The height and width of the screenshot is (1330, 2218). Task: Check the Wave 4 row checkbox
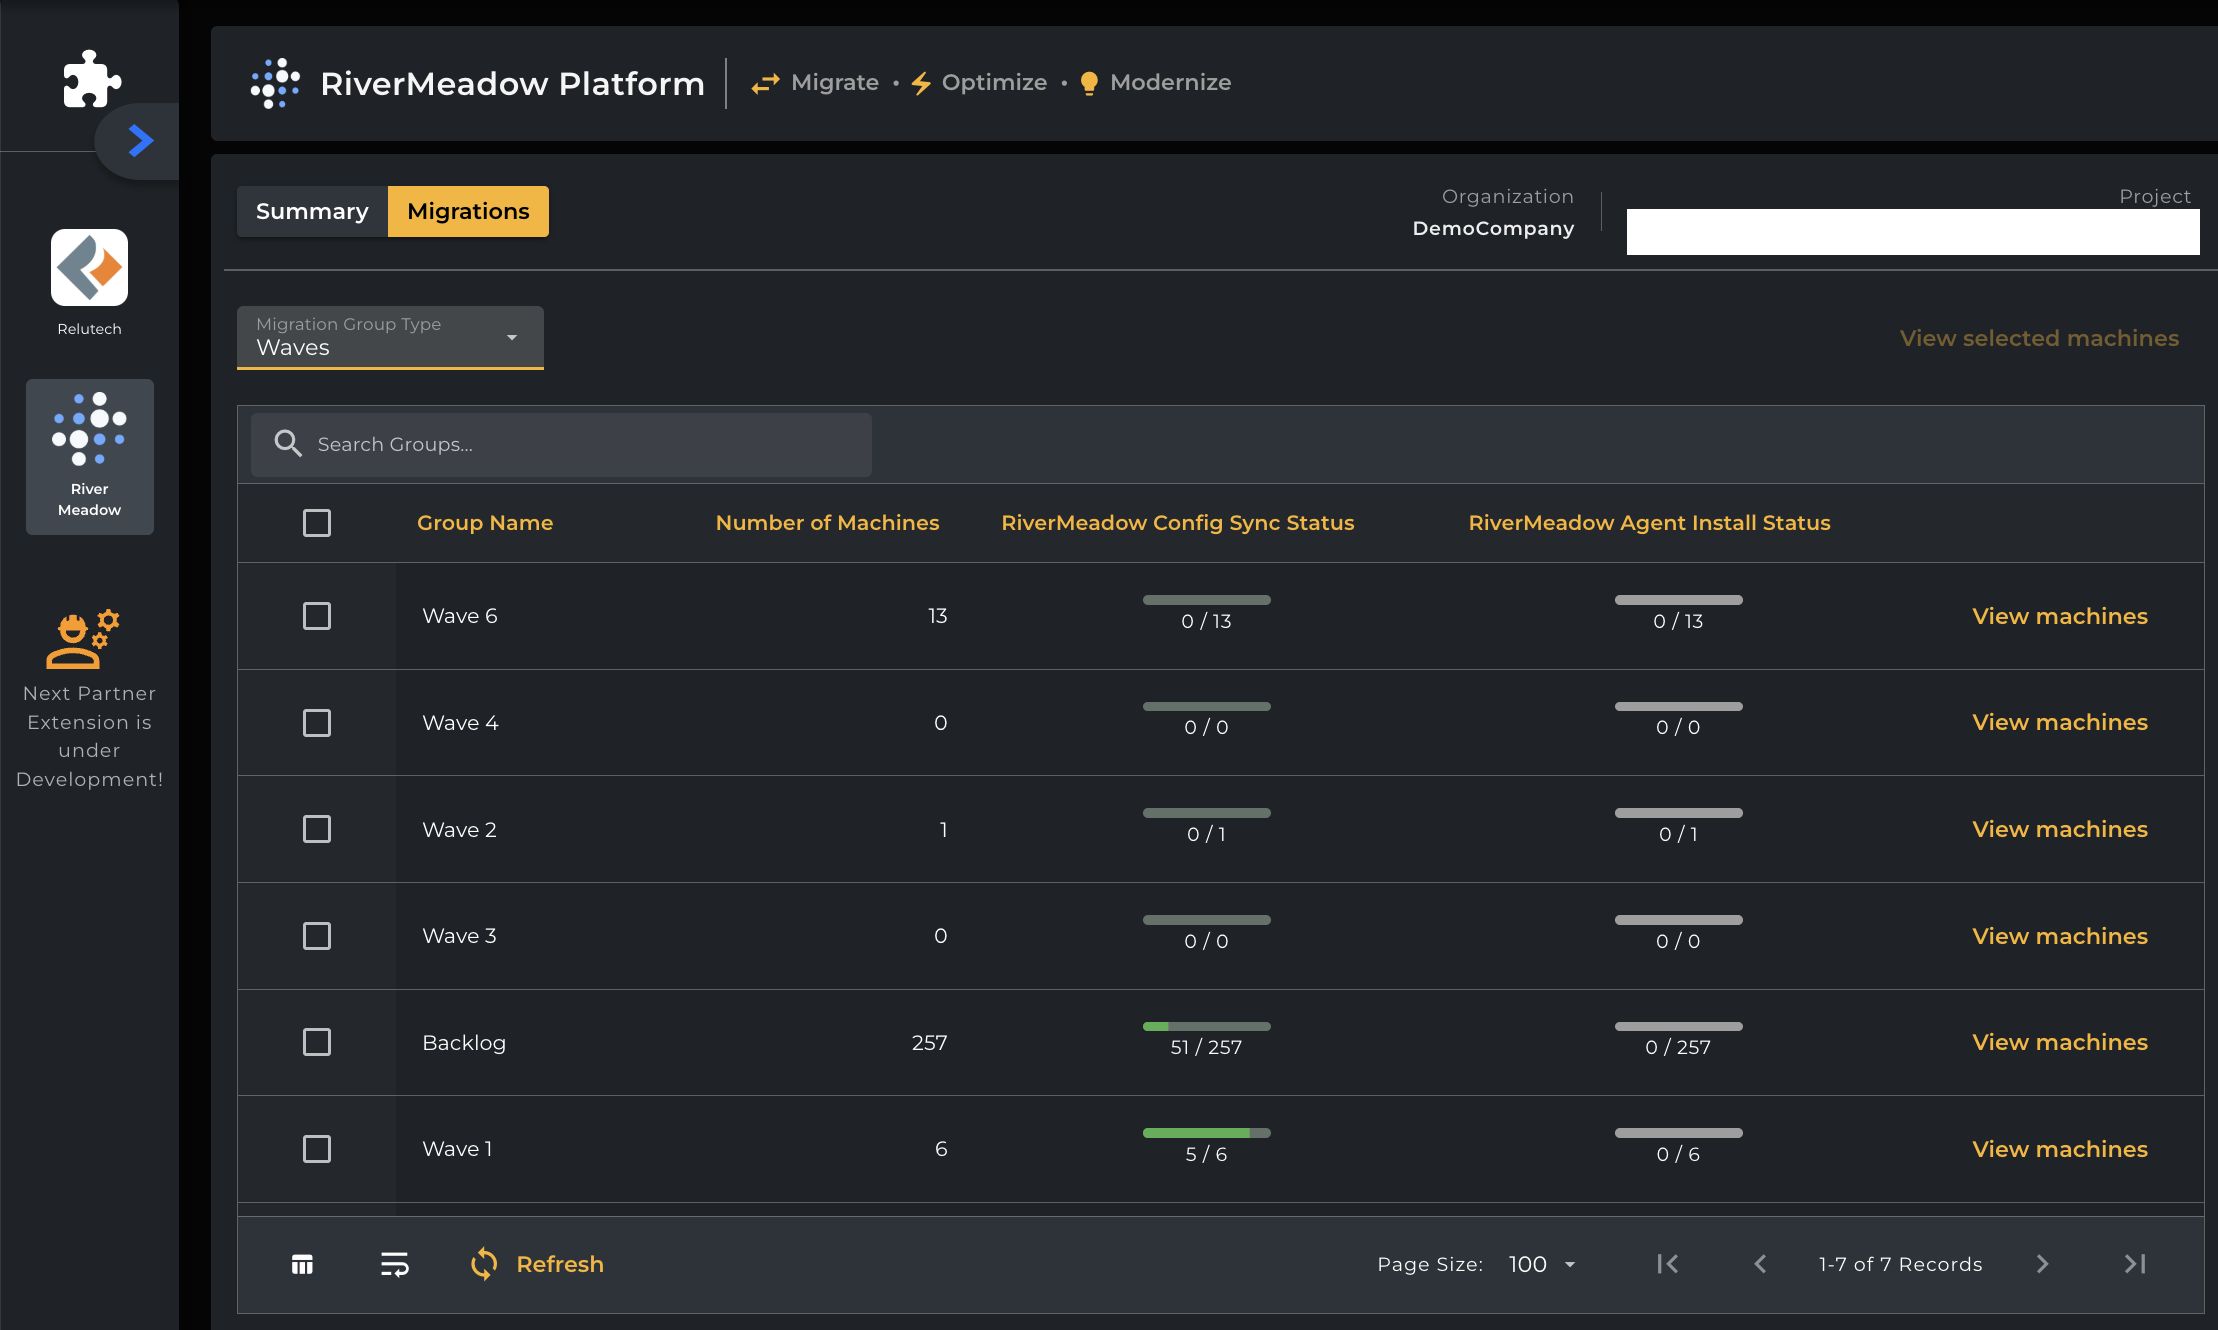[317, 723]
